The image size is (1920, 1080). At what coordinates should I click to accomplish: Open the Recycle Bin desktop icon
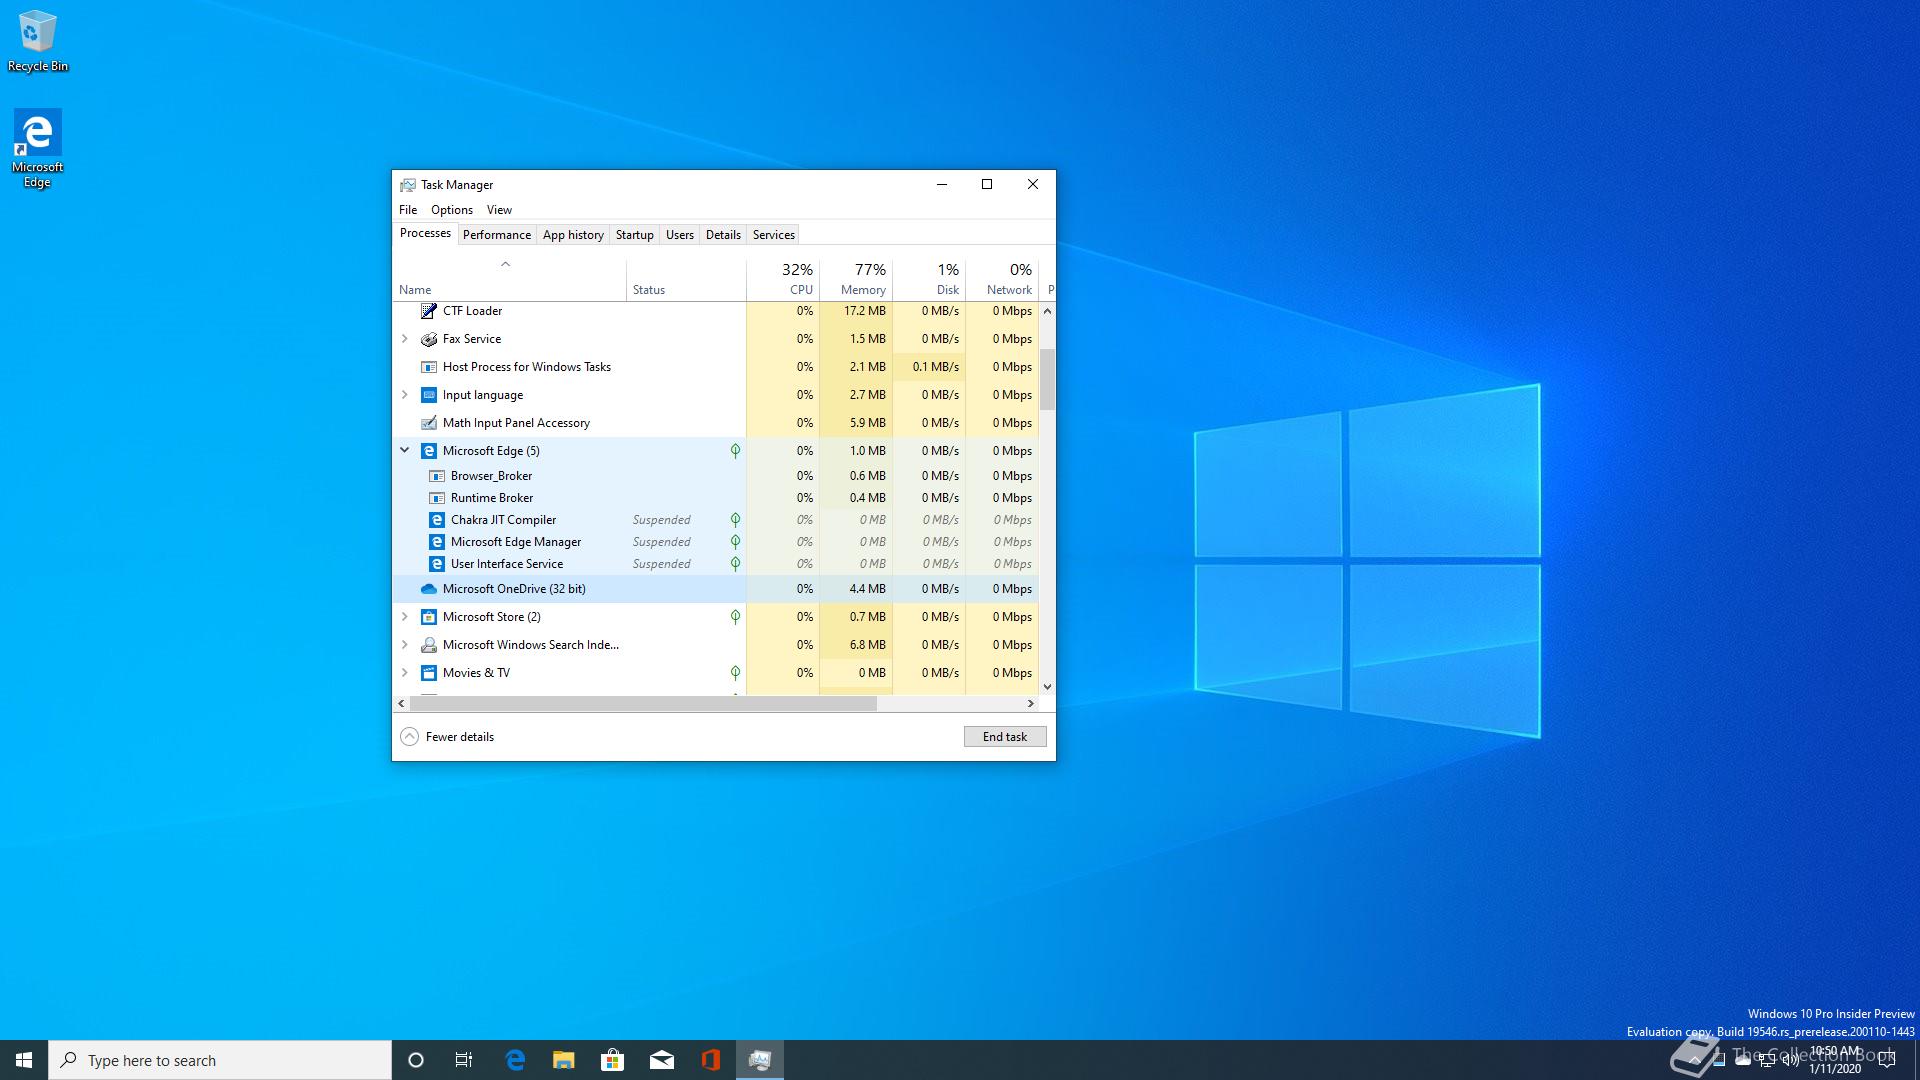37,41
